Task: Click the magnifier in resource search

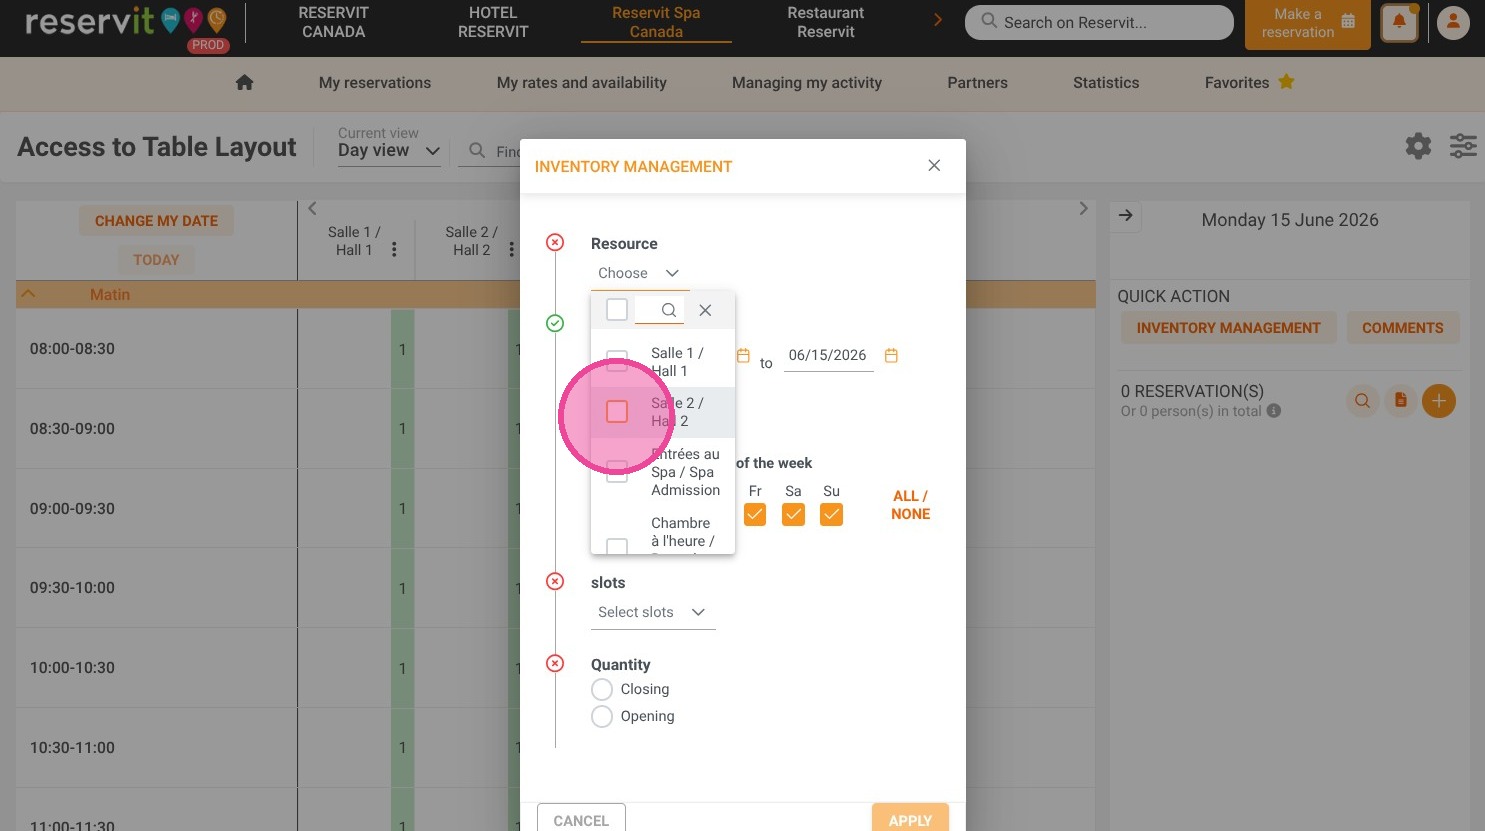Action: pos(669,310)
